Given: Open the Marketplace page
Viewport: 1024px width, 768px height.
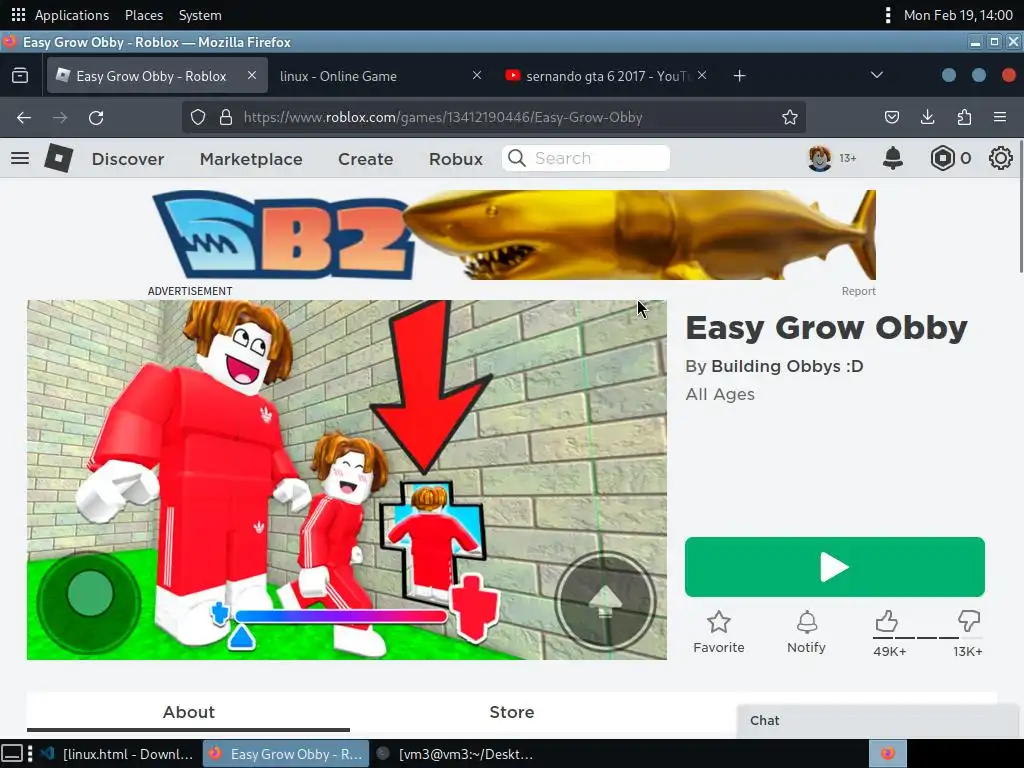Looking at the screenshot, I should tap(251, 159).
